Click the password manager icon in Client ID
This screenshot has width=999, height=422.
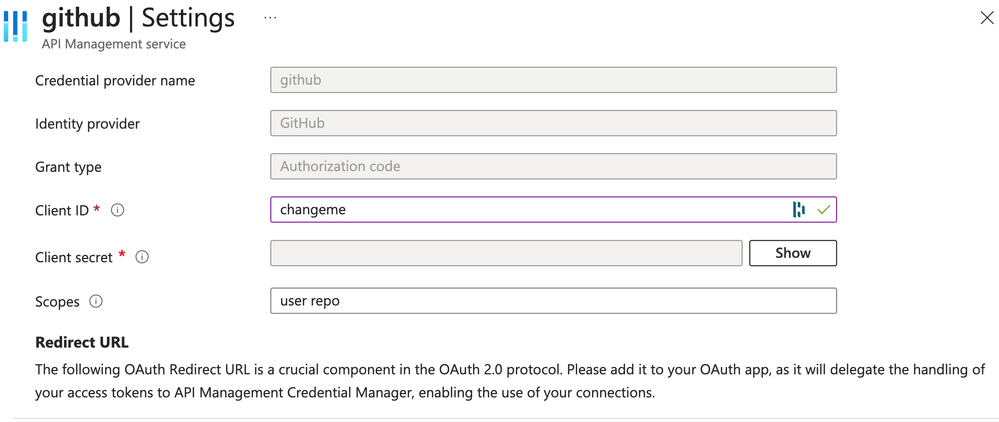pyautogui.click(x=799, y=209)
